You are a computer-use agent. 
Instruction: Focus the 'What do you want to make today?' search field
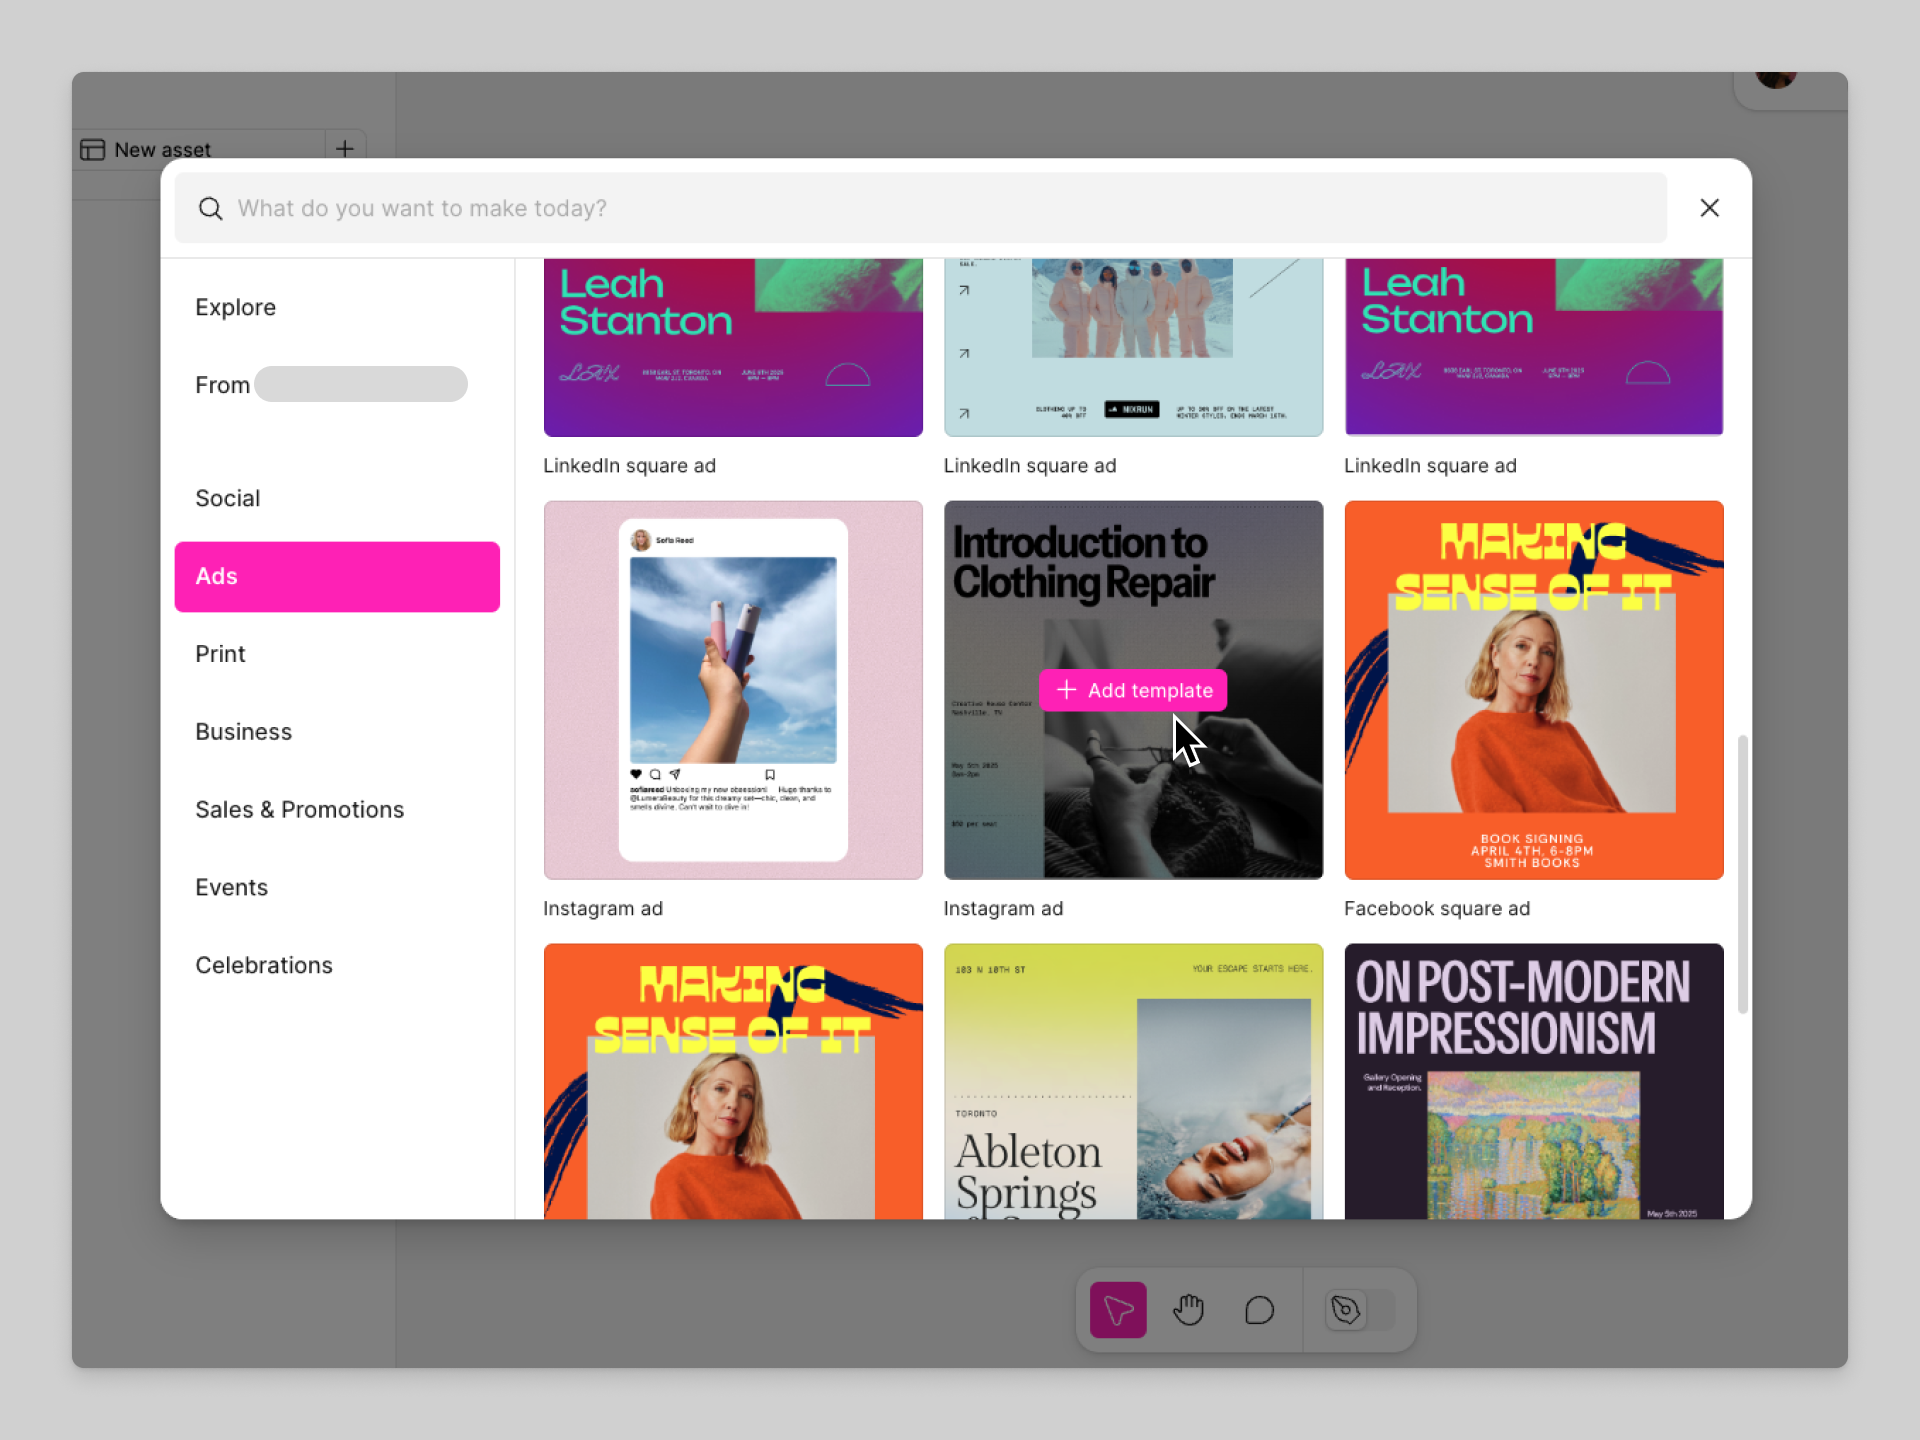920,208
